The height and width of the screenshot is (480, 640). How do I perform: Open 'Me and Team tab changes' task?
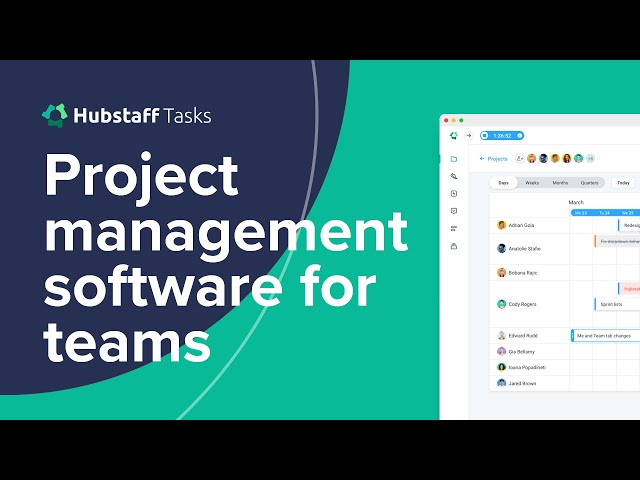(606, 336)
